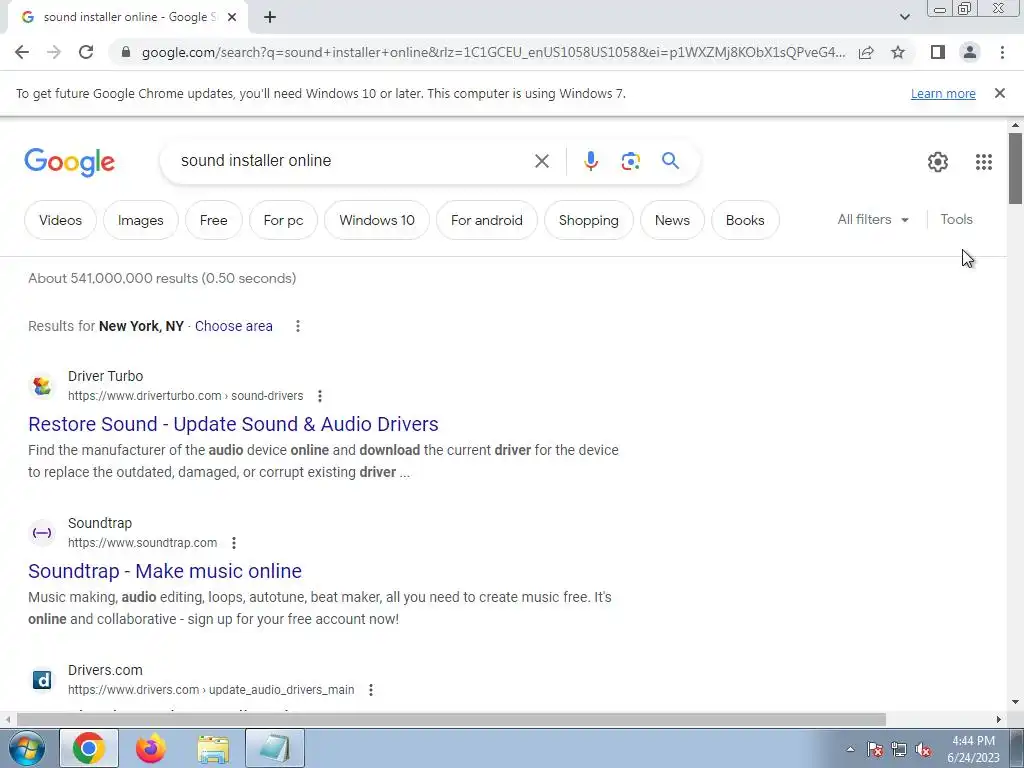Click the address bar URL
The height and width of the screenshot is (768, 1024).
[x=493, y=52]
